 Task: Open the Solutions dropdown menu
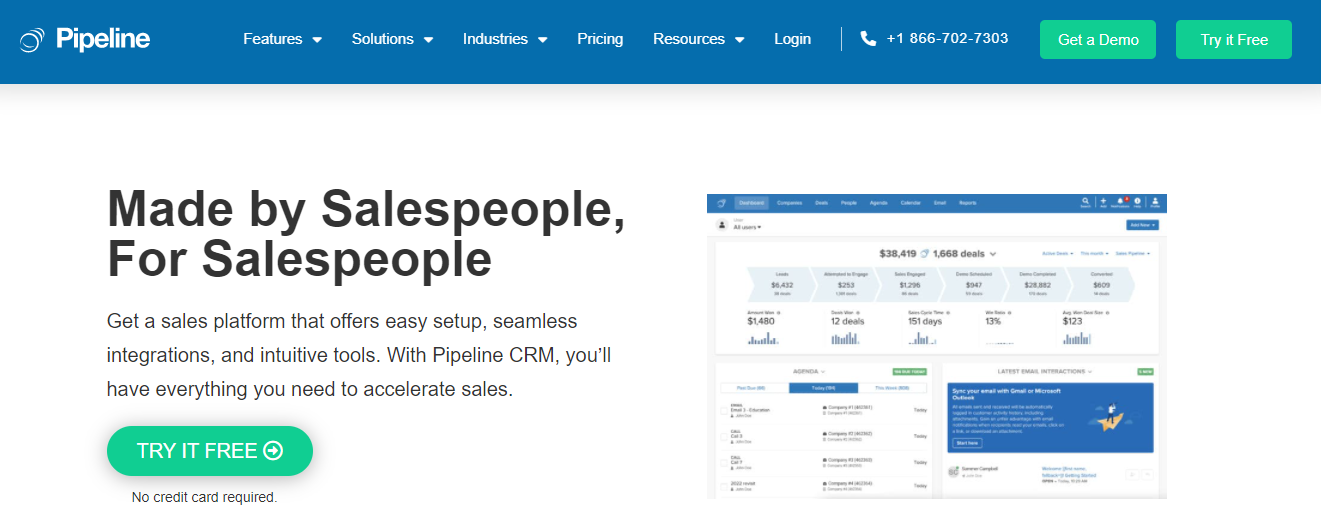[392, 39]
